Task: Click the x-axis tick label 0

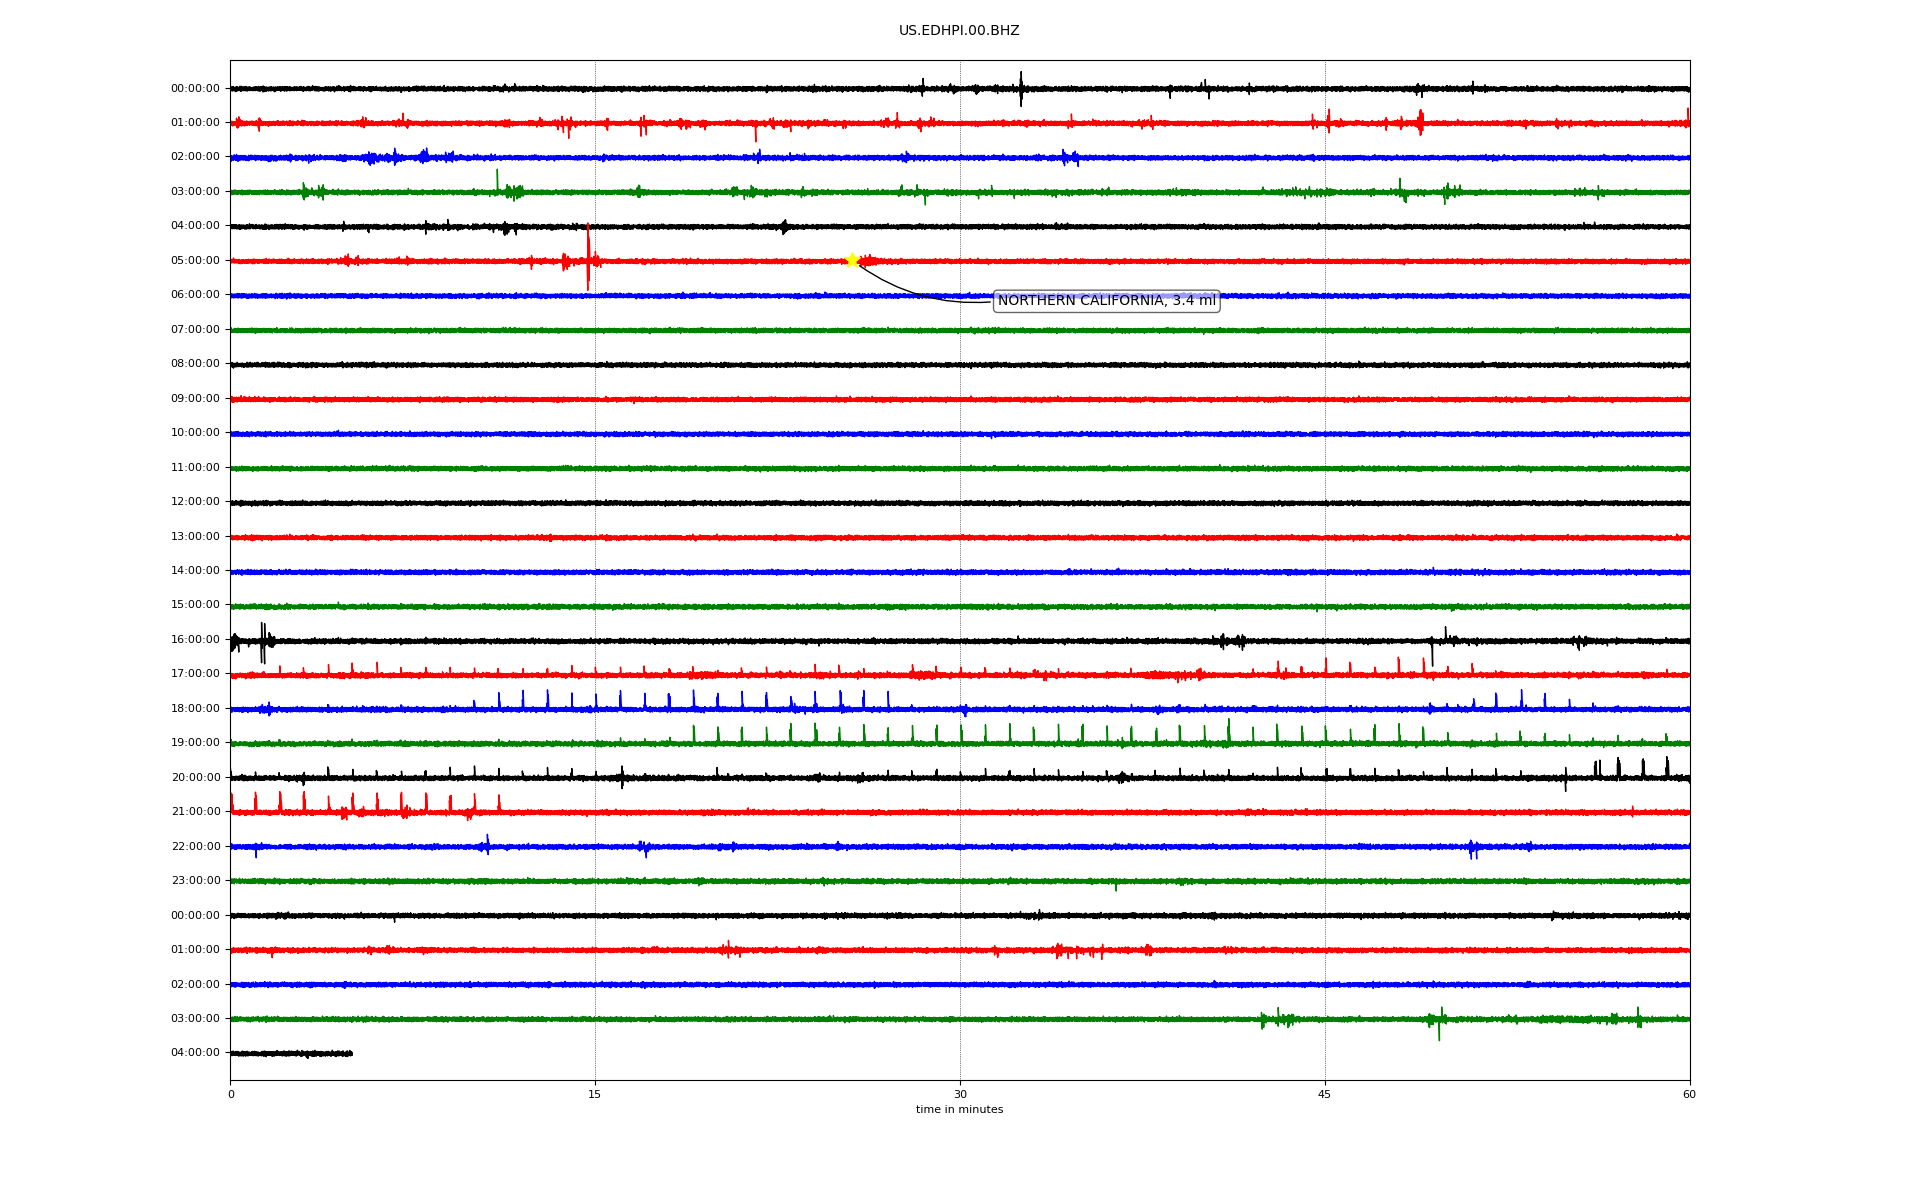Action: 231,1095
